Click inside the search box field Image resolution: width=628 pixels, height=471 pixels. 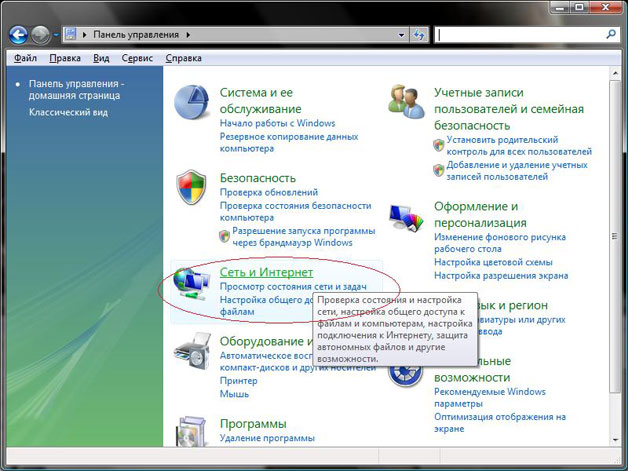pos(525,35)
